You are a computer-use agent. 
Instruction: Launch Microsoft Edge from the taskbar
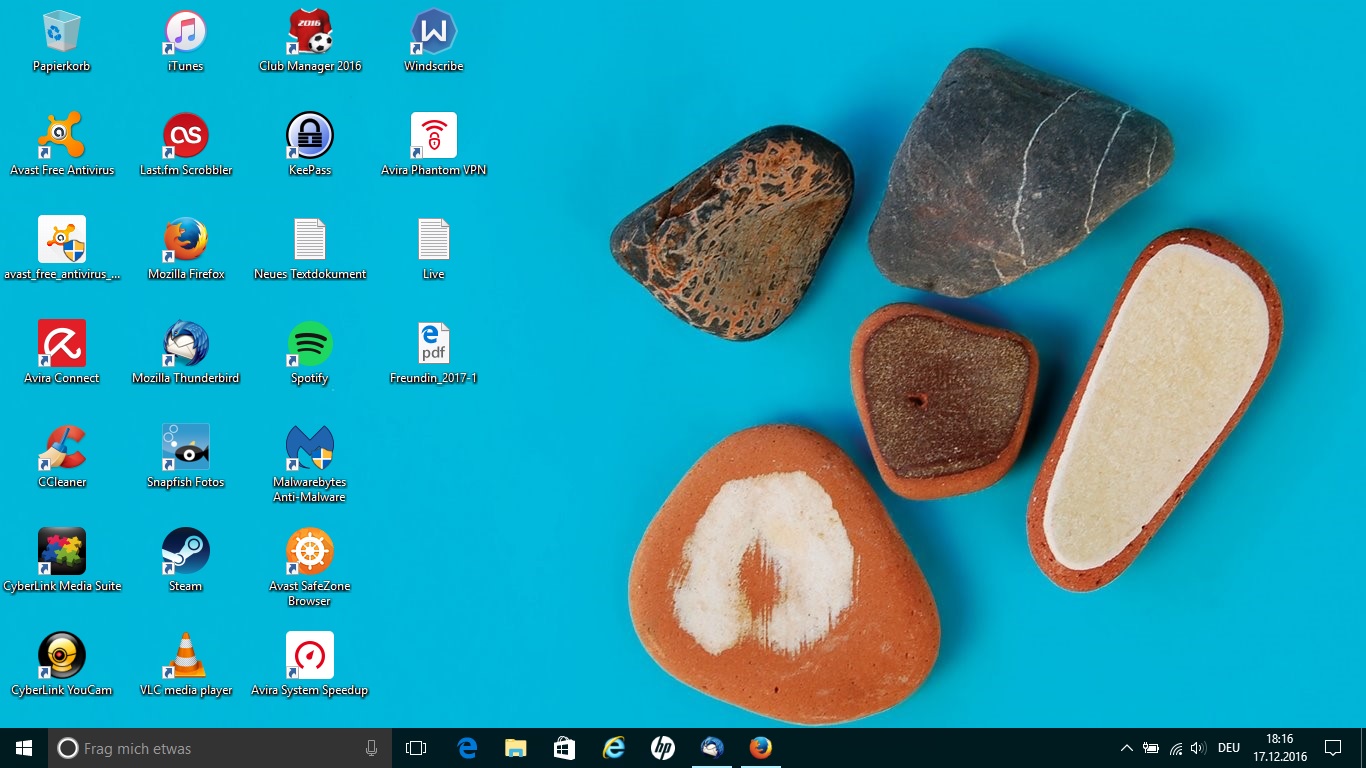pyautogui.click(x=467, y=748)
